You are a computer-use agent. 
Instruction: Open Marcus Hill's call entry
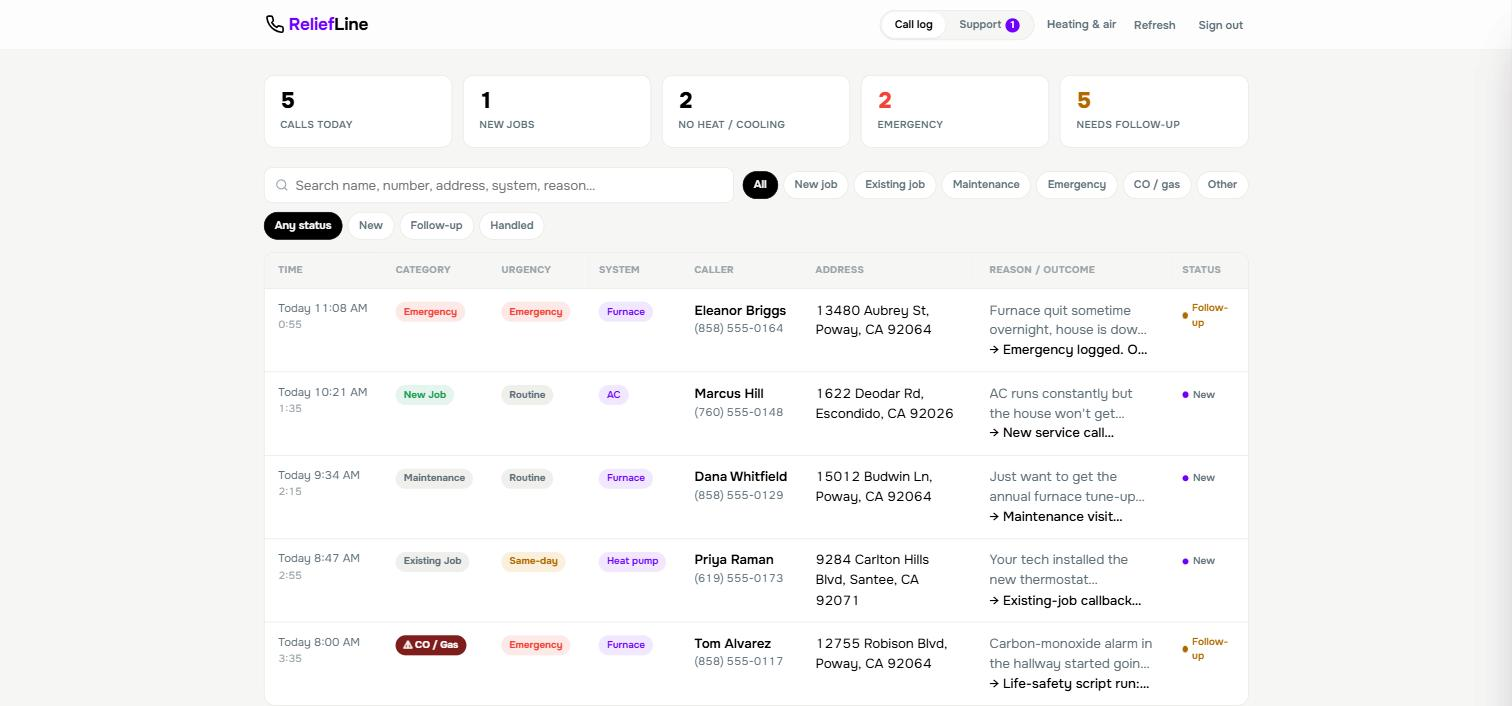click(756, 414)
